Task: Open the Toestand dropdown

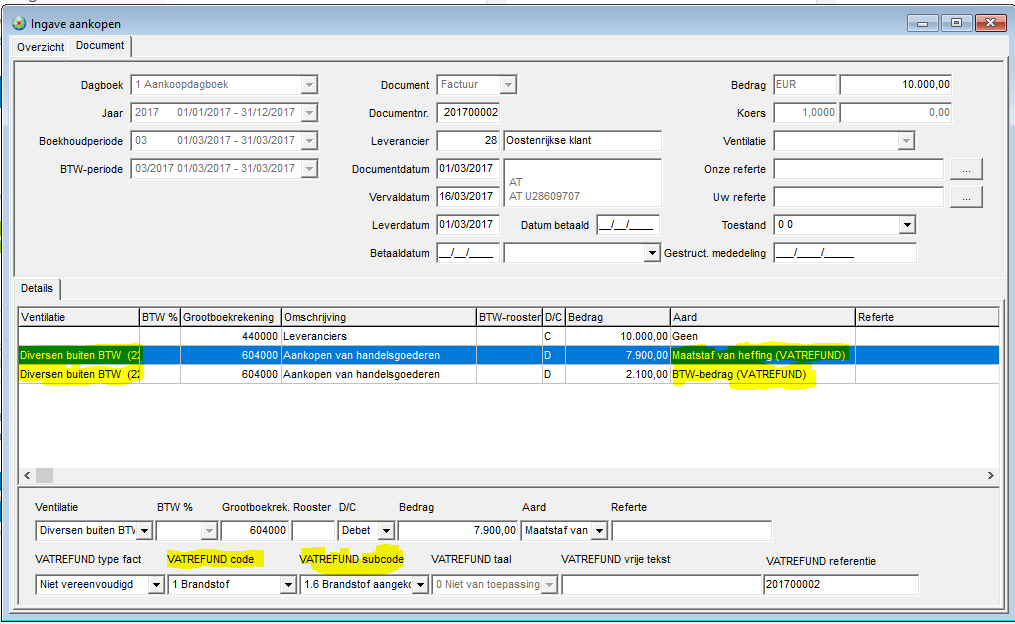Action: (908, 225)
